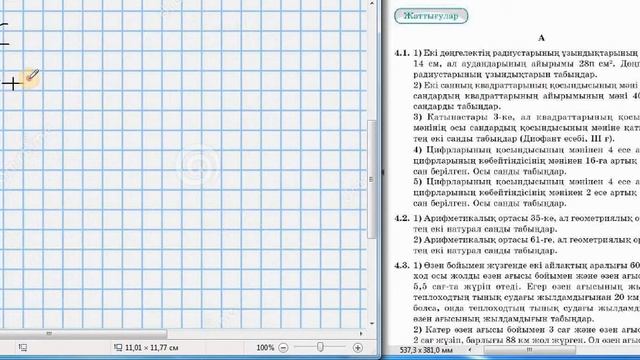Click the 100% zoom level text
640x360 pixels.
click(265, 348)
